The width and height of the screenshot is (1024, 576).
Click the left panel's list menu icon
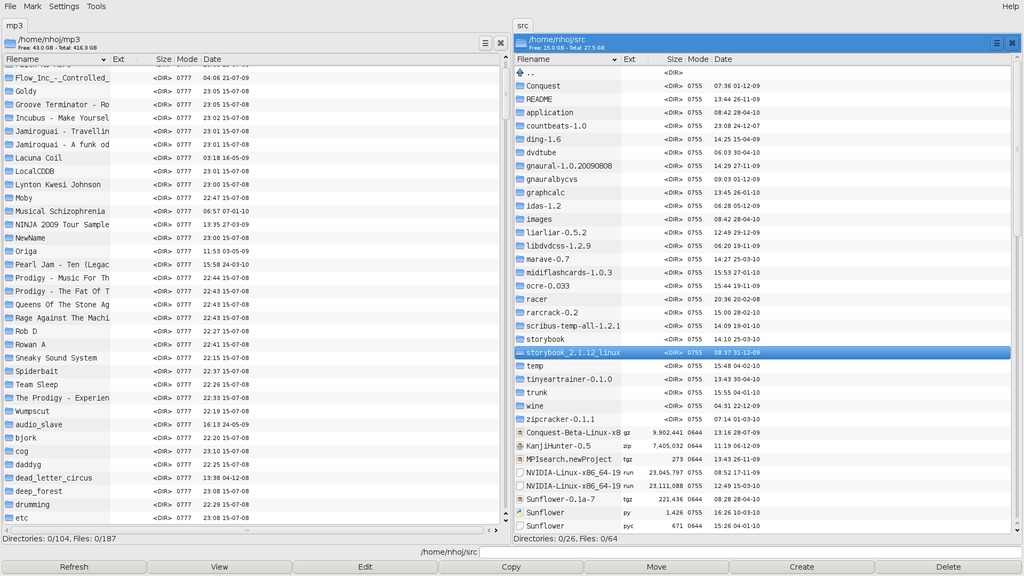click(x=485, y=43)
